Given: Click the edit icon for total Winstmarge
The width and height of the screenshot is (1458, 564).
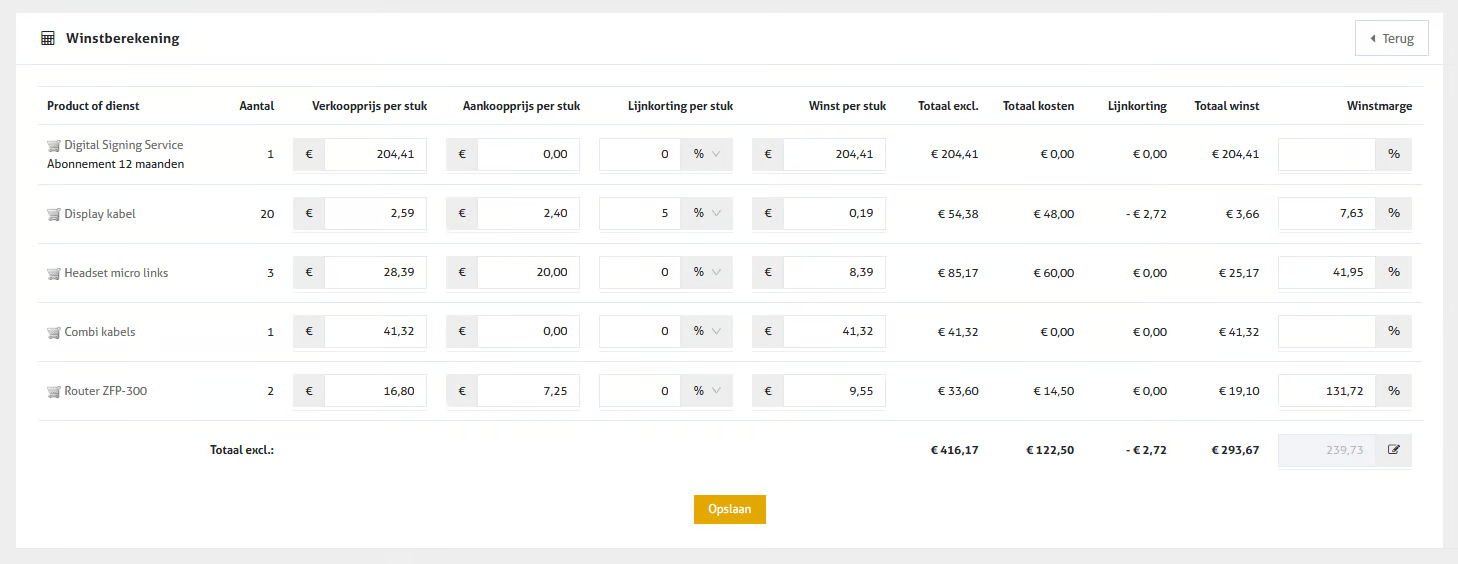Looking at the screenshot, I should point(1394,450).
